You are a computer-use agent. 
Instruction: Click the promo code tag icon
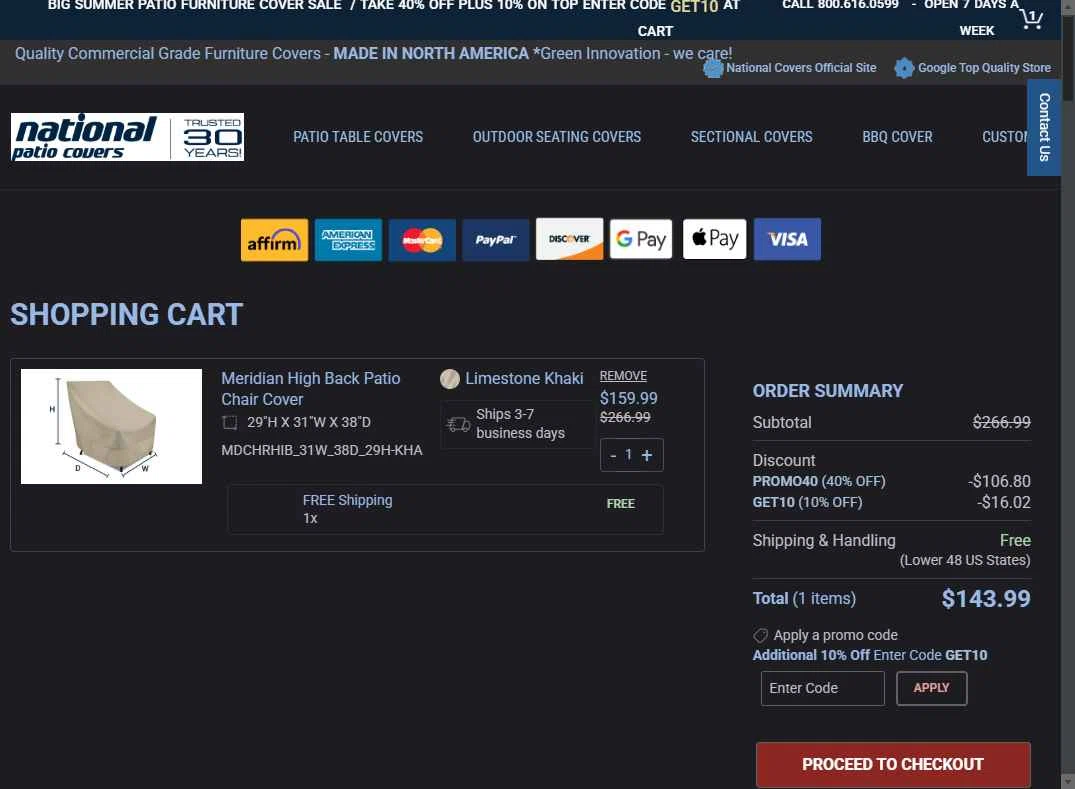coord(760,635)
